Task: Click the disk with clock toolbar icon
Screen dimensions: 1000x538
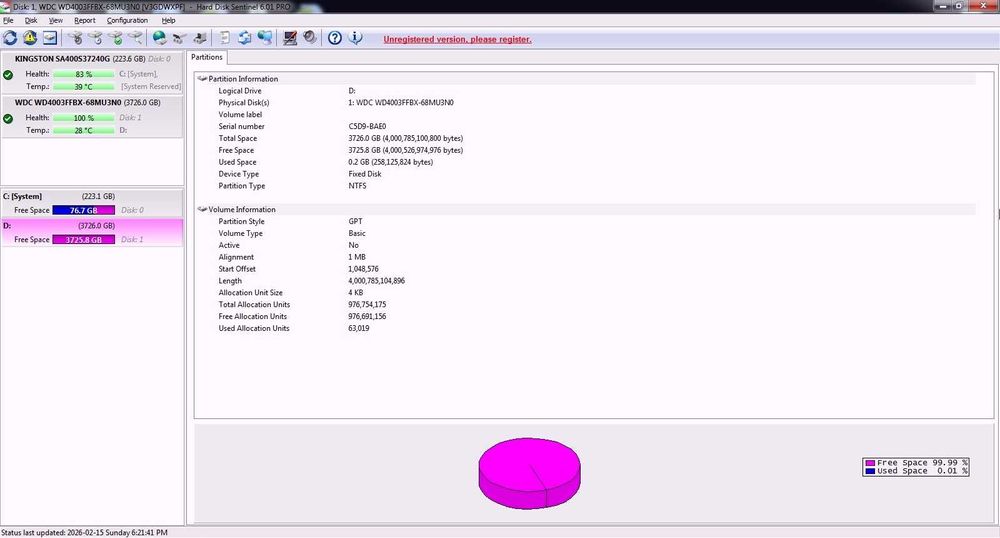Action: pyautogui.click(x=96, y=38)
